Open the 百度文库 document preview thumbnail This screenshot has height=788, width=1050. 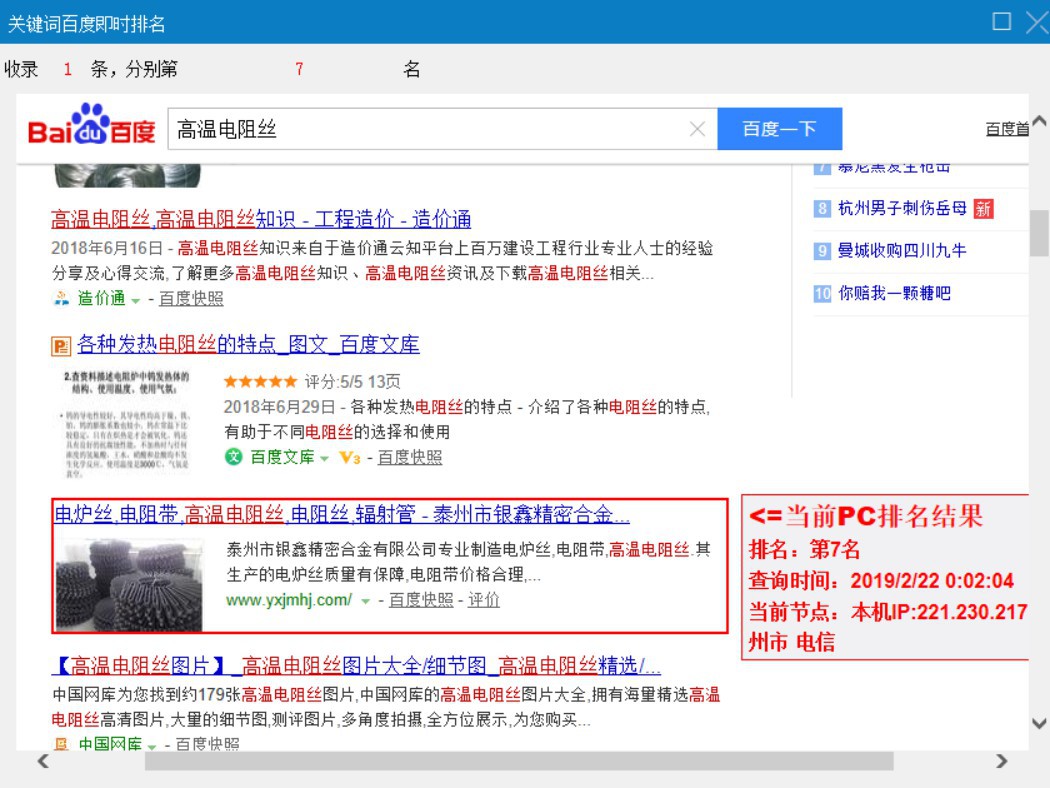127,423
